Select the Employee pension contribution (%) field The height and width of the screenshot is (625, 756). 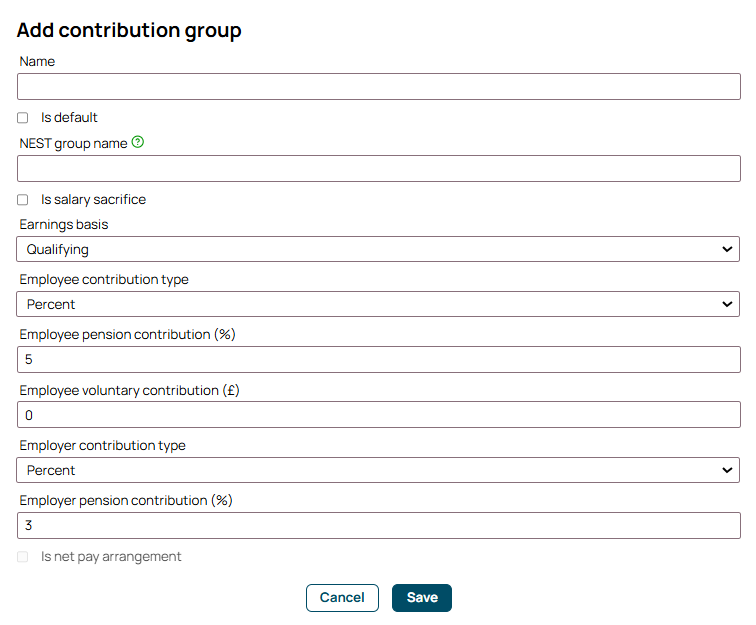[x=379, y=360]
